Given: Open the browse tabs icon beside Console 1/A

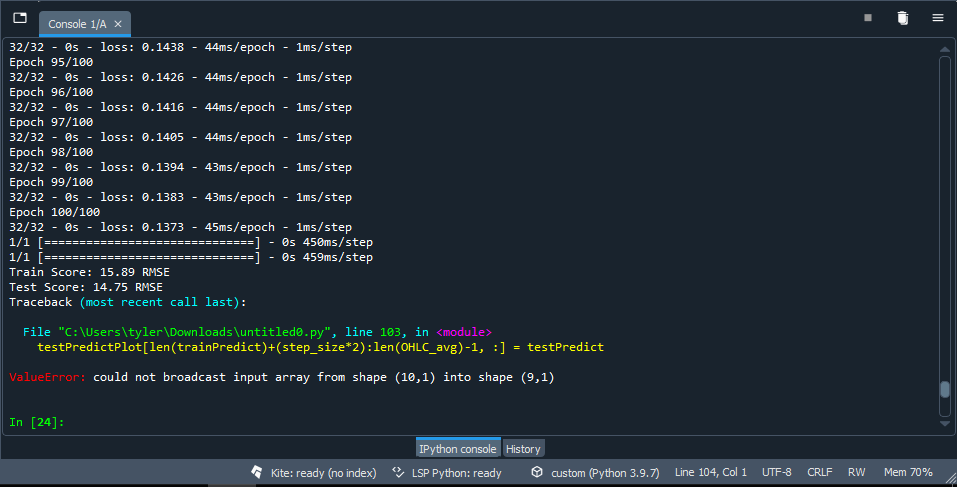Looking at the screenshot, I should click(x=20, y=18).
